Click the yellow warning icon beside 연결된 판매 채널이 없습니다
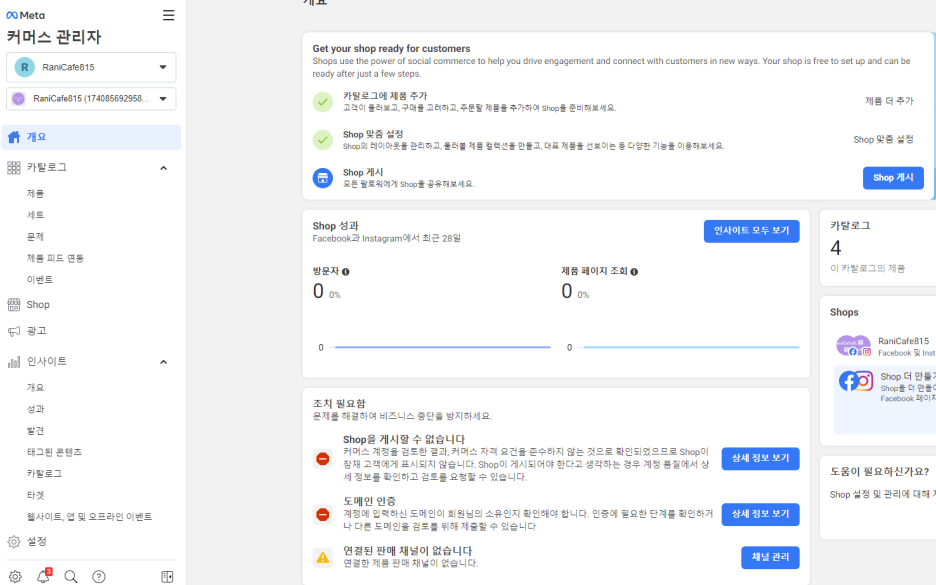 coord(323,558)
